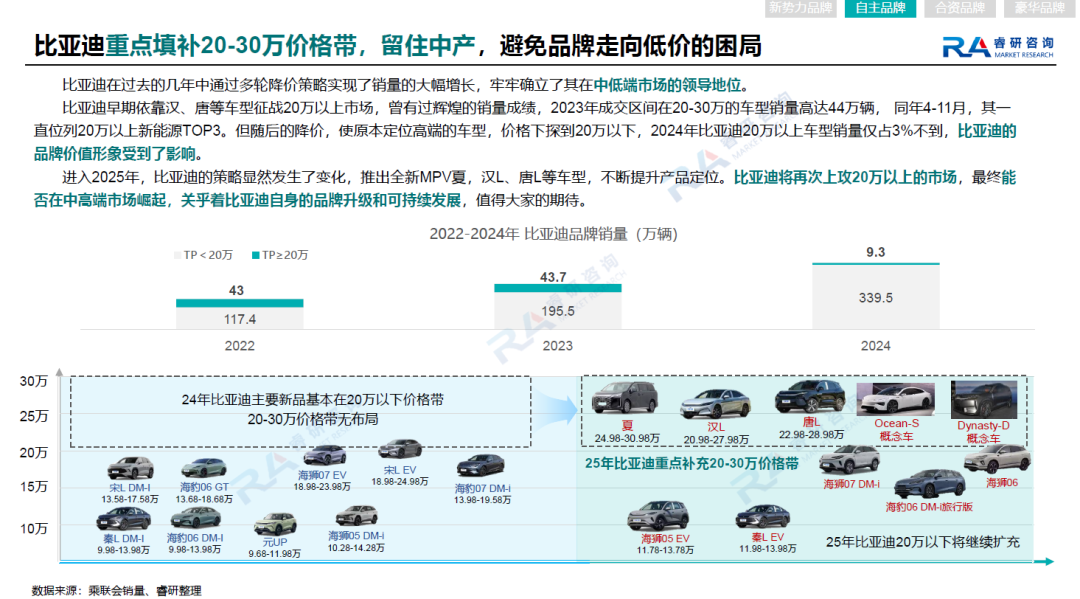Click the 15万 axis label
The height and width of the screenshot is (599, 1080).
[33, 487]
